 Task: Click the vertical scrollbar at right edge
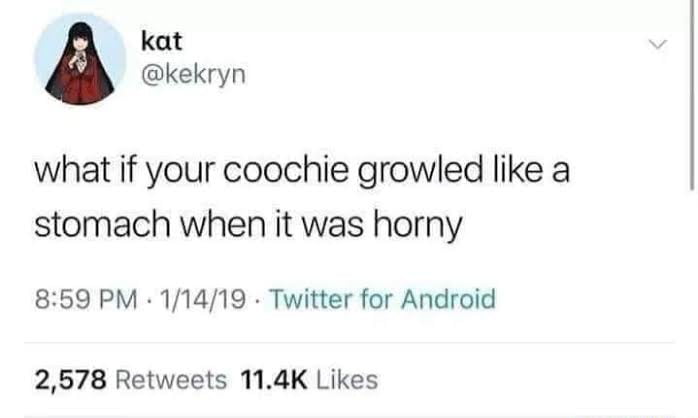click(x=692, y=95)
